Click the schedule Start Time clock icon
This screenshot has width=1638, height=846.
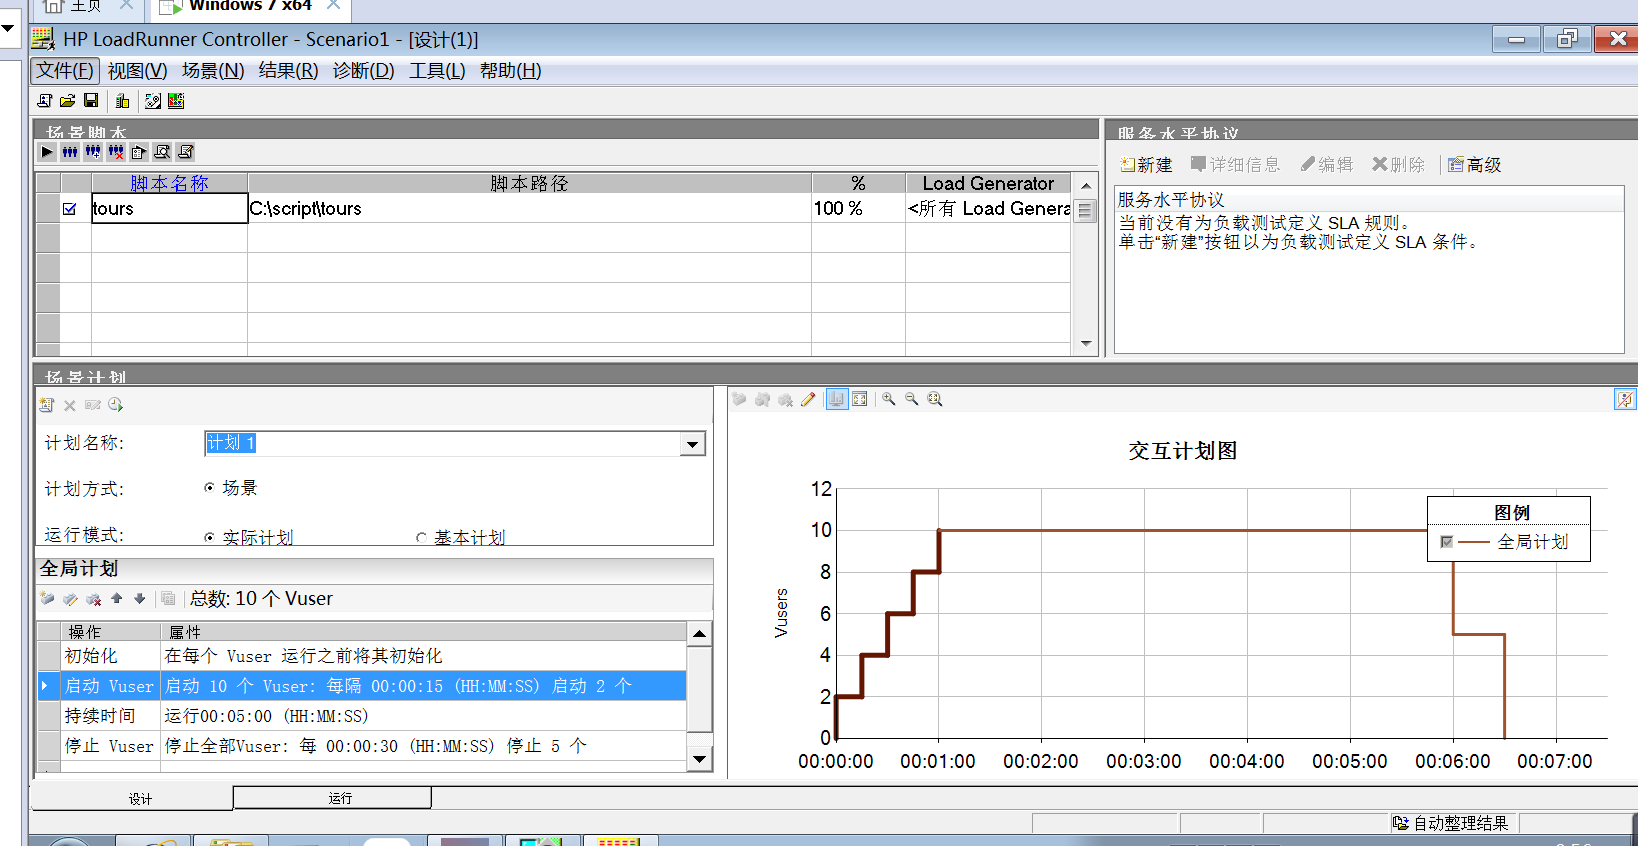click(x=116, y=405)
